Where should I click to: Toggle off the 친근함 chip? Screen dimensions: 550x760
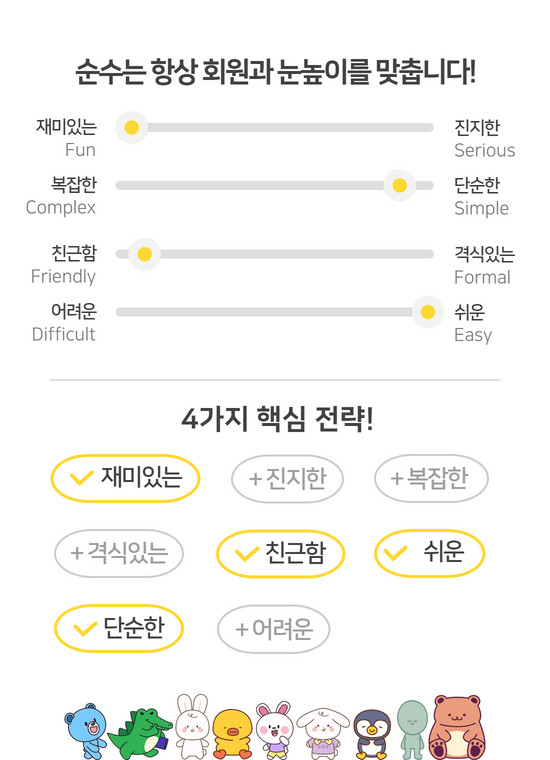coord(281,553)
